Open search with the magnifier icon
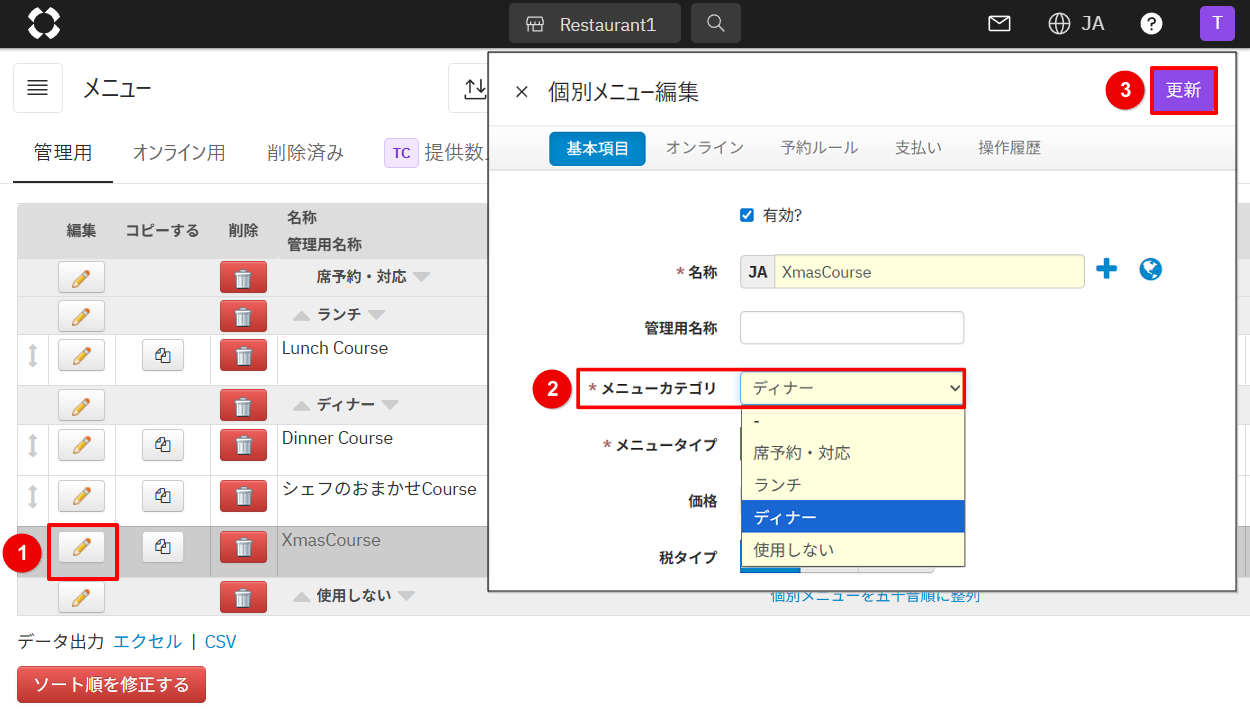 coord(715,23)
